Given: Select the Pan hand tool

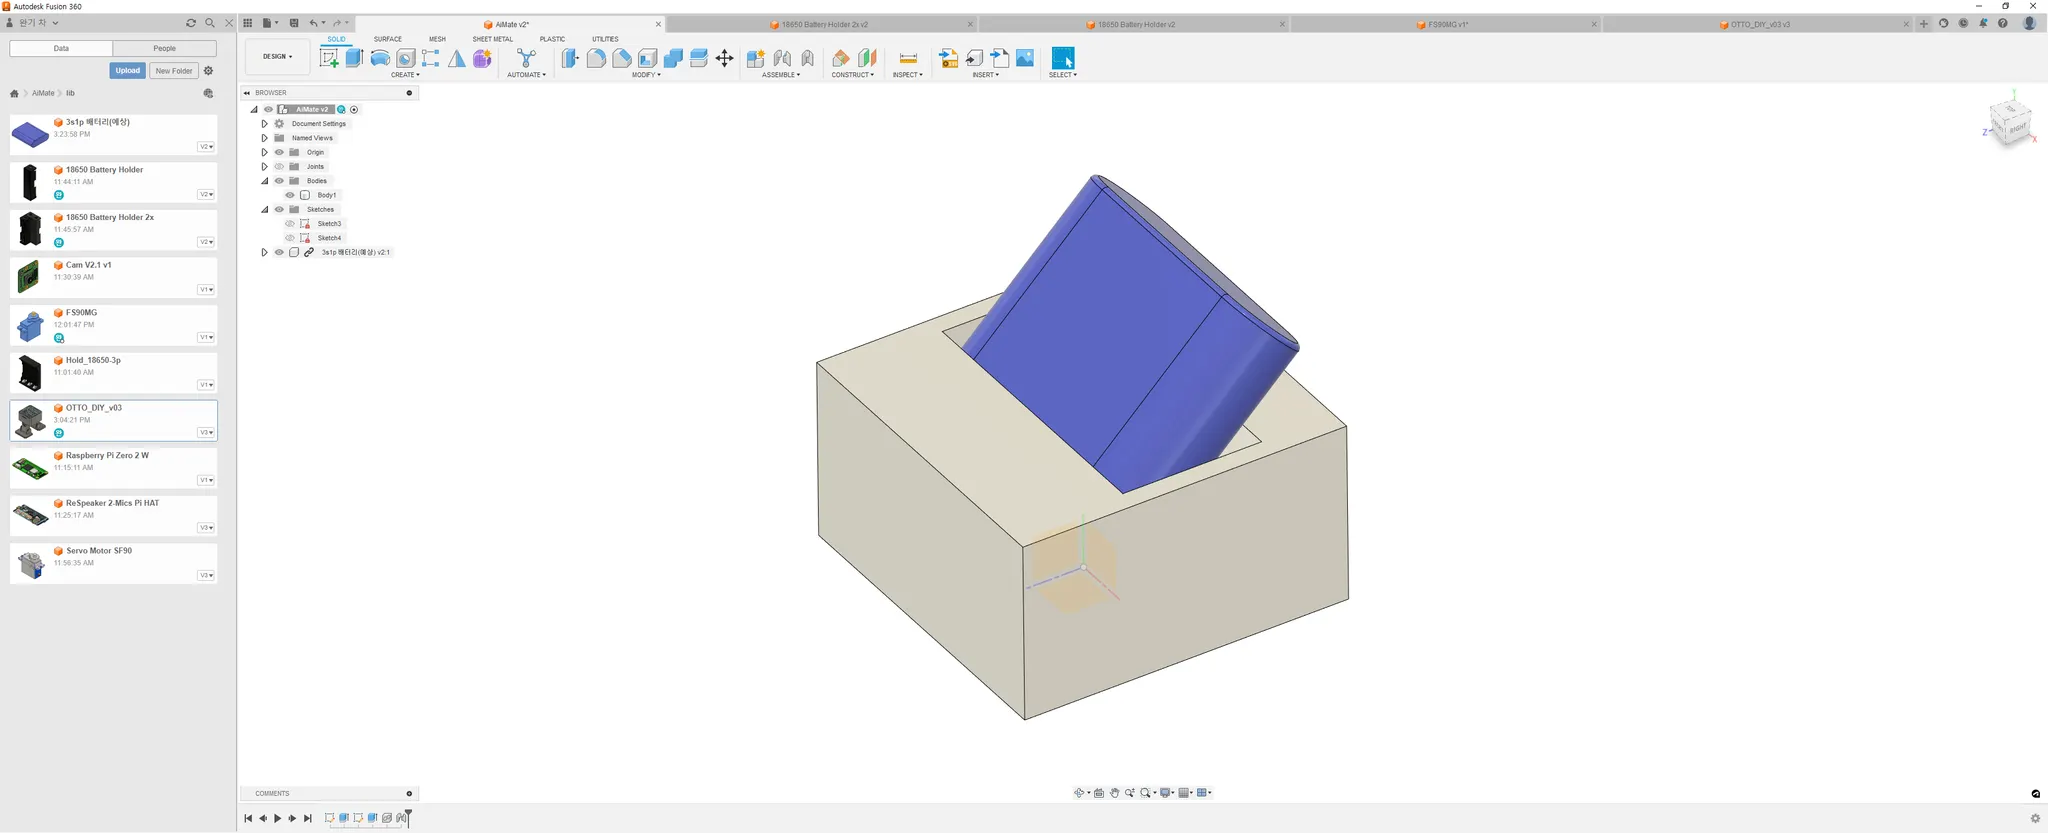Looking at the screenshot, I should (x=1114, y=793).
